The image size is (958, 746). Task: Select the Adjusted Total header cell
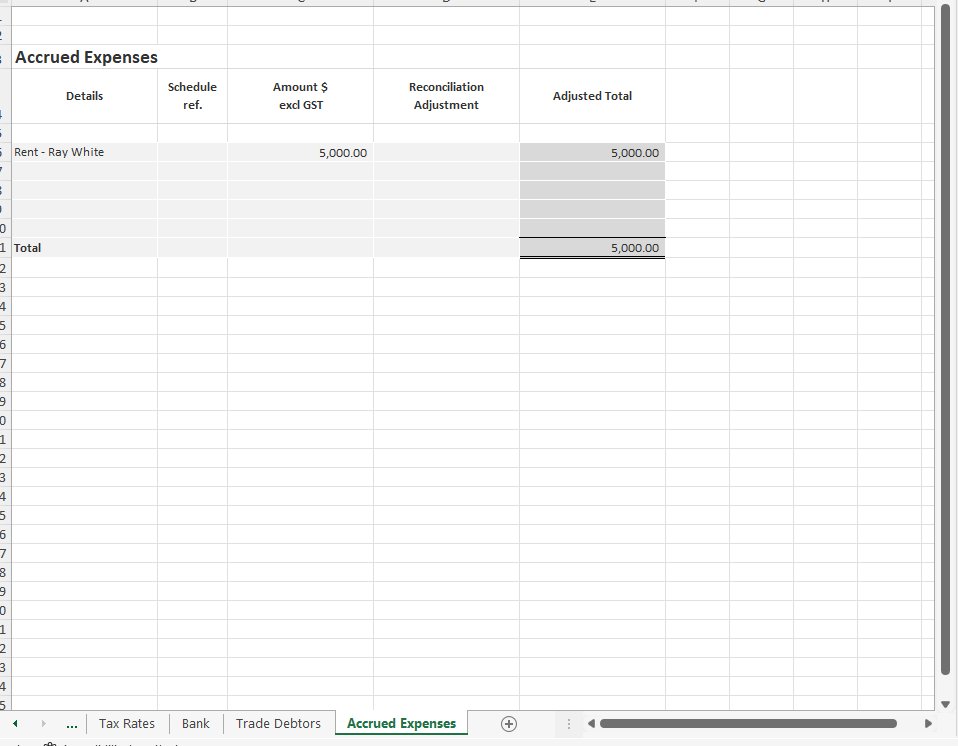(x=592, y=95)
